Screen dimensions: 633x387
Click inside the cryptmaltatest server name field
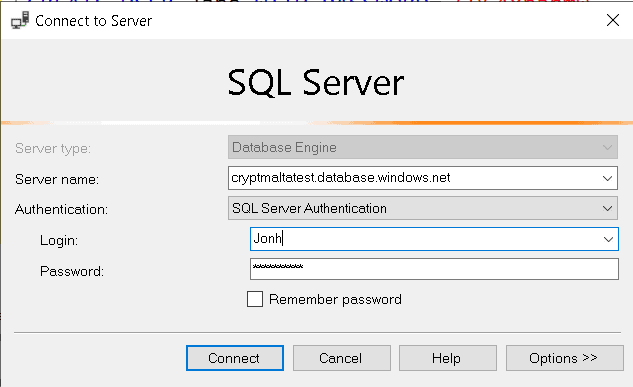(414, 178)
